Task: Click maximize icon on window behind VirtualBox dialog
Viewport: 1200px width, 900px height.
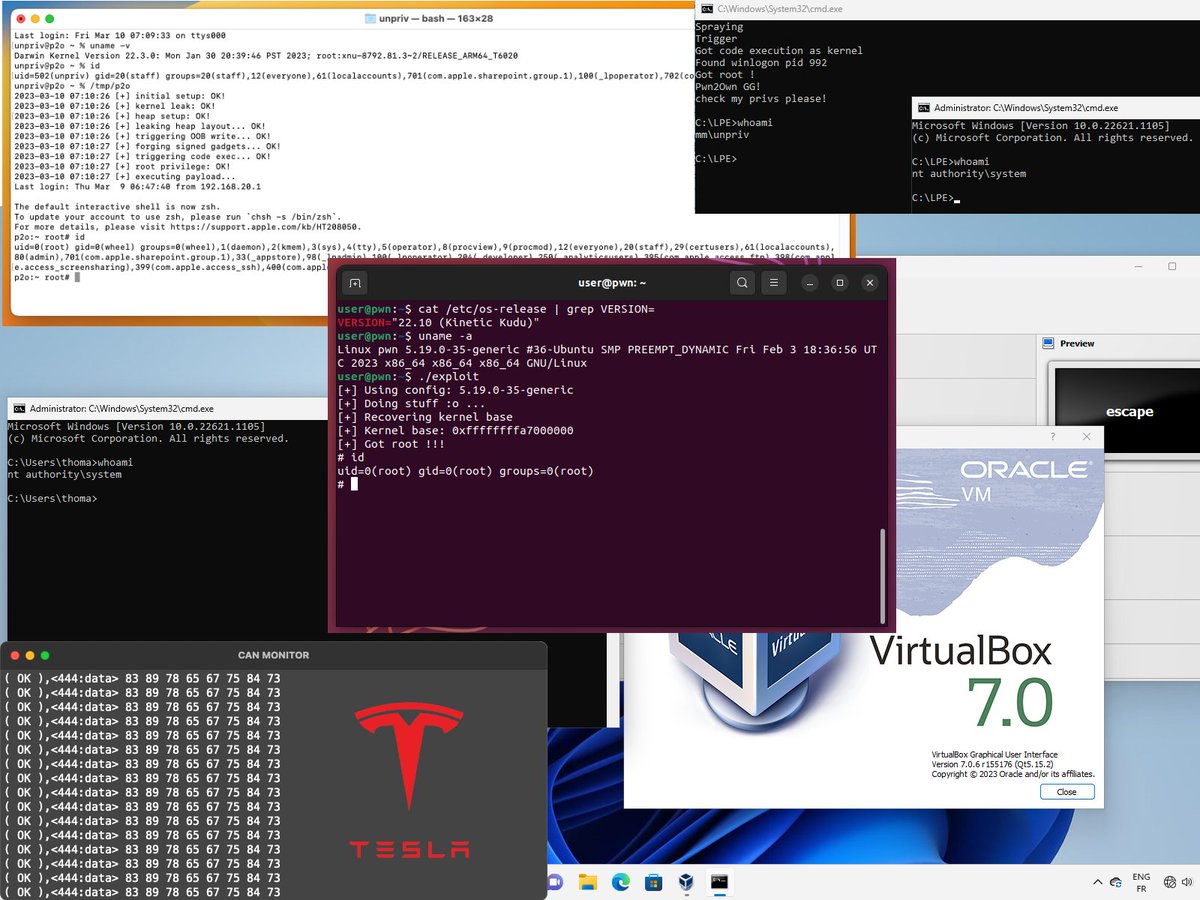Action: click(x=1172, y=267)
